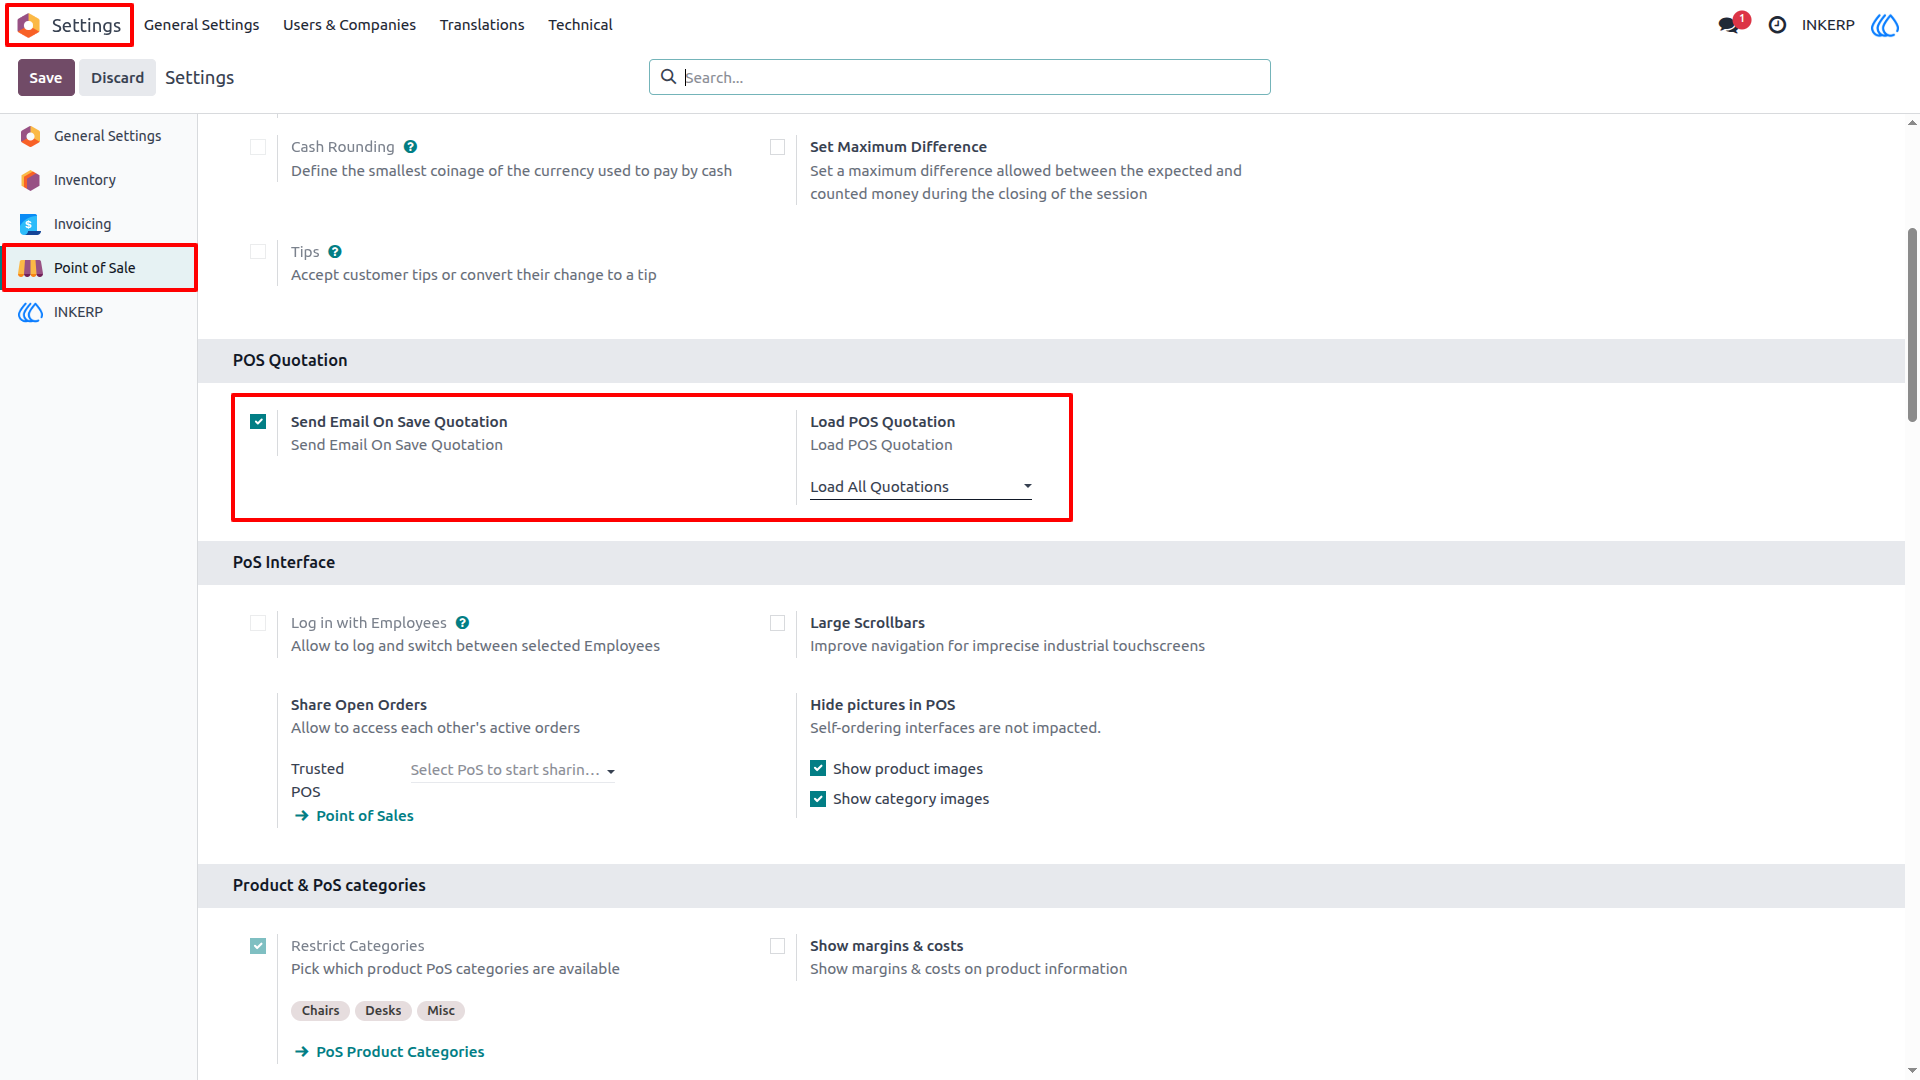Enable Show margins & costs checkbox
The image size is (1920, 1080).
pos(777,946)
